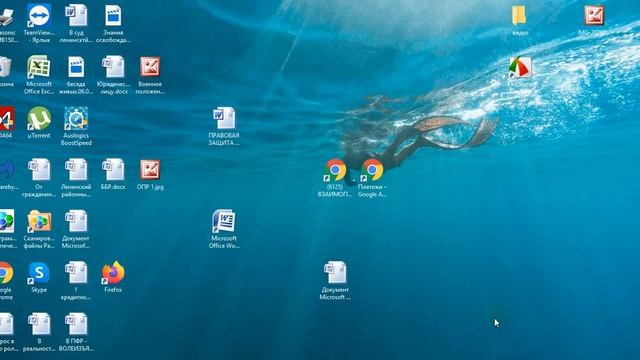The height and width of the screenshot is (360, 640).
Task: Launch the µTorrent shortcut
Action: (x=39, y=119)
